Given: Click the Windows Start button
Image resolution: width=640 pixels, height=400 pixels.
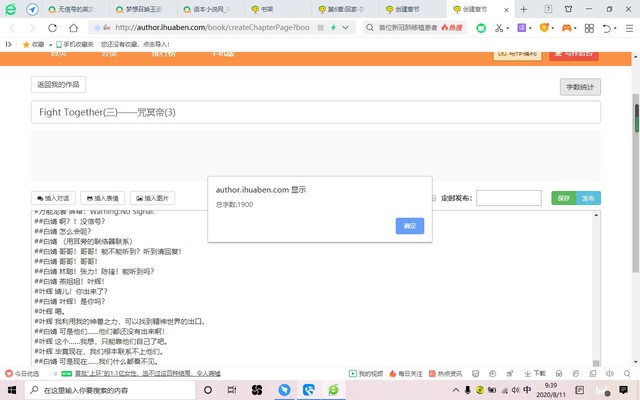Looking at the screenshot, I should tap(11, 389).
